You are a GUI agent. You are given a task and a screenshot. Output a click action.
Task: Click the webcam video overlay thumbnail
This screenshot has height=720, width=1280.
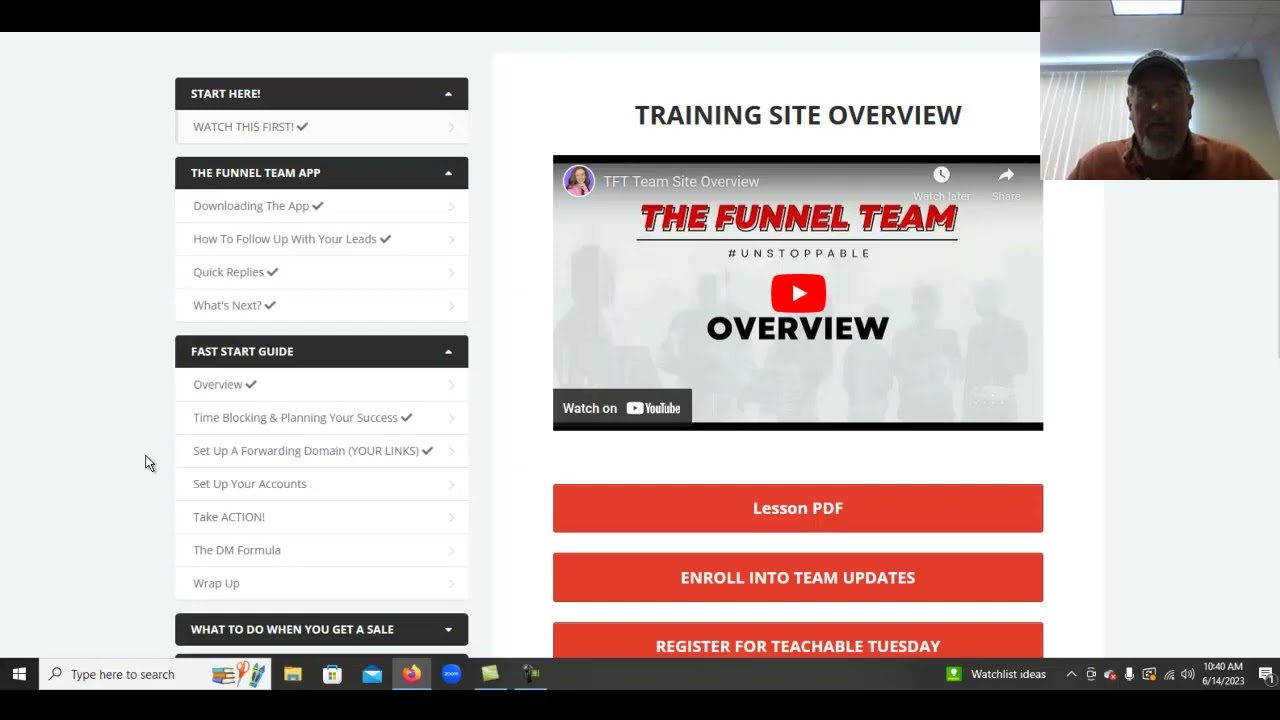tap(1160, 90)
